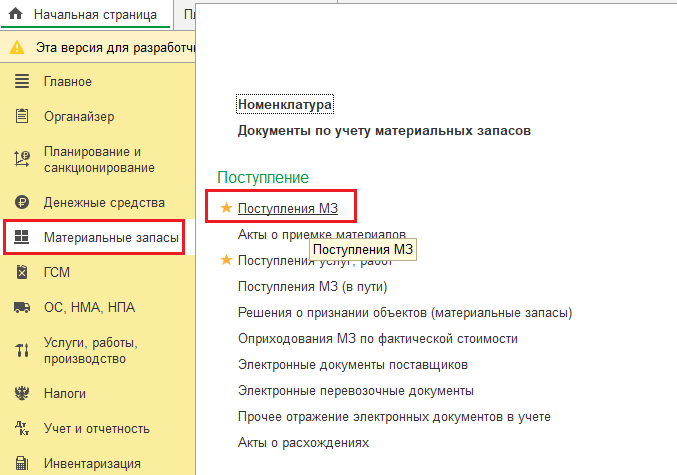
Task: Open Электронные документы поставщиков
Action: point(353,364)
